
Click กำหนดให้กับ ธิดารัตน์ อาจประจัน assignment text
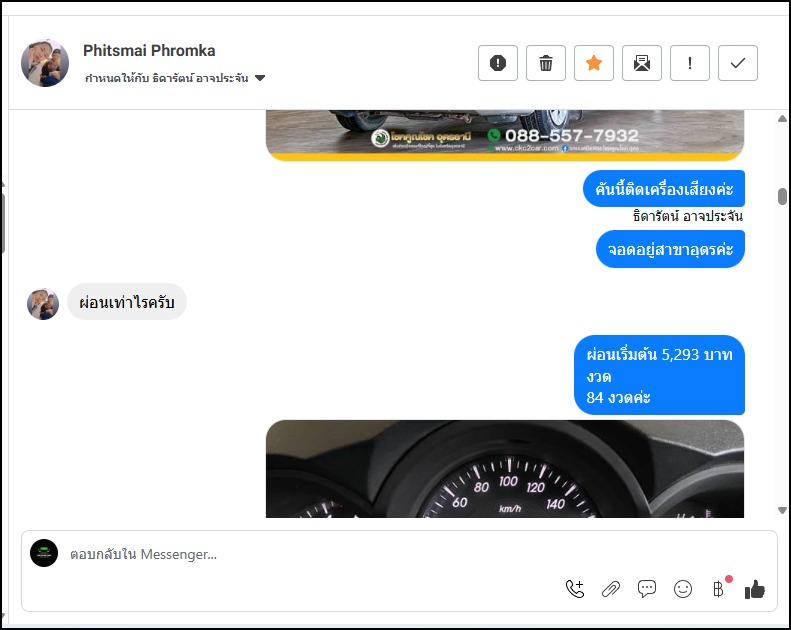click(x=166, y=78)
